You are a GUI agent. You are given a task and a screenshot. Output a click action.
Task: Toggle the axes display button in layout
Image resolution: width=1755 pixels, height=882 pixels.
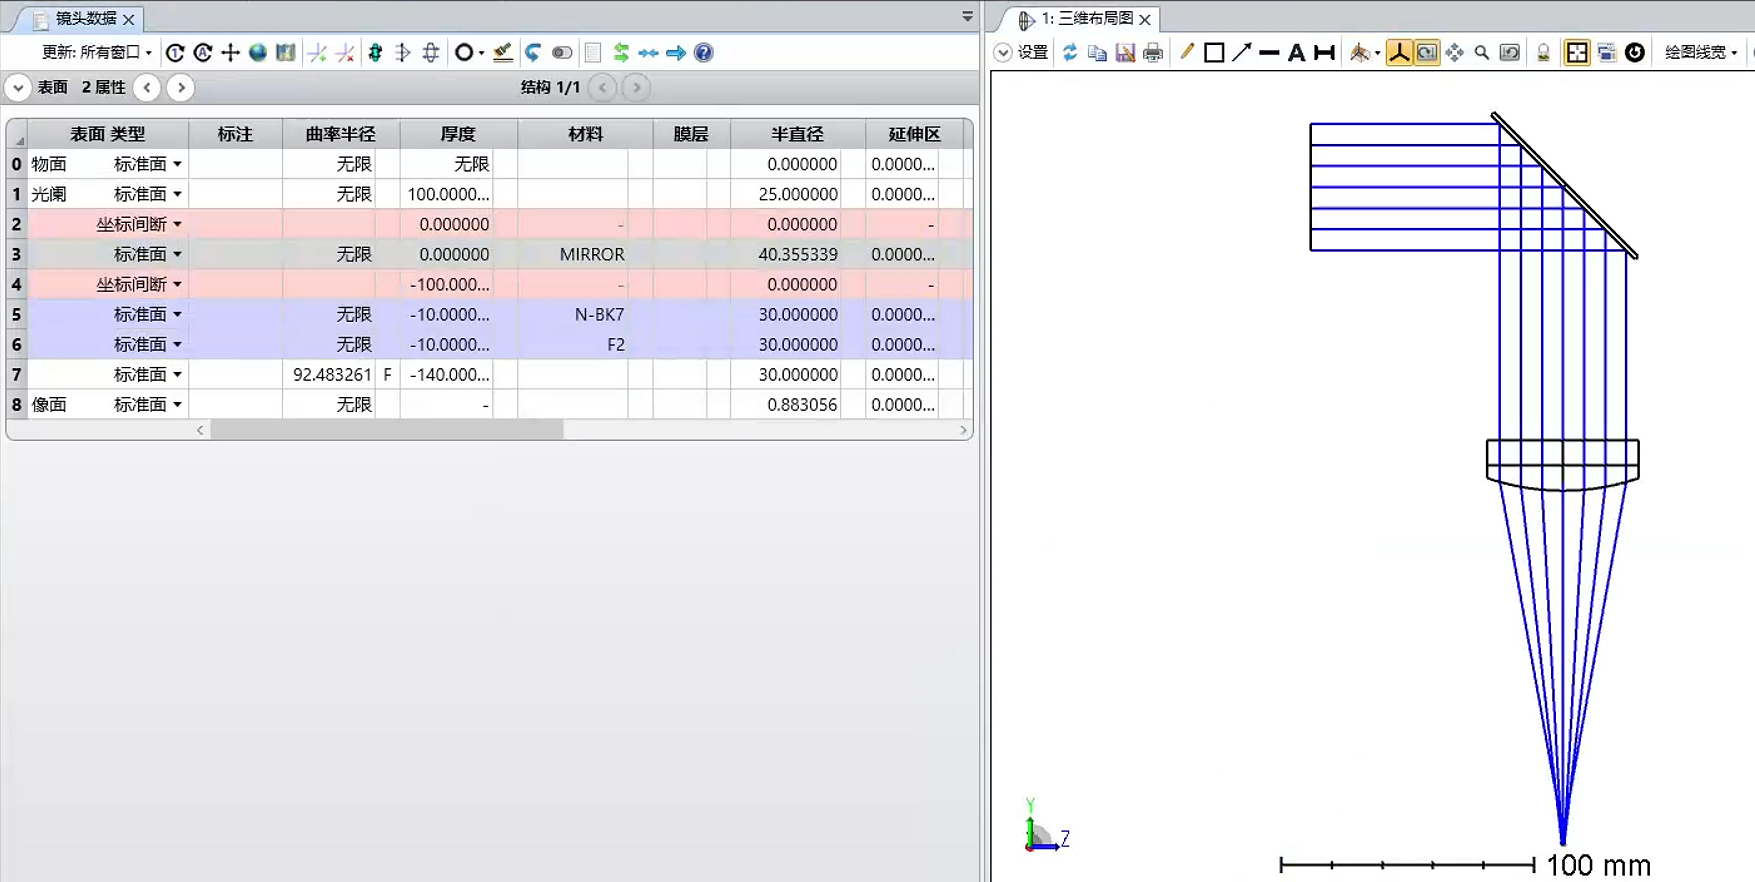(1399, 53)
